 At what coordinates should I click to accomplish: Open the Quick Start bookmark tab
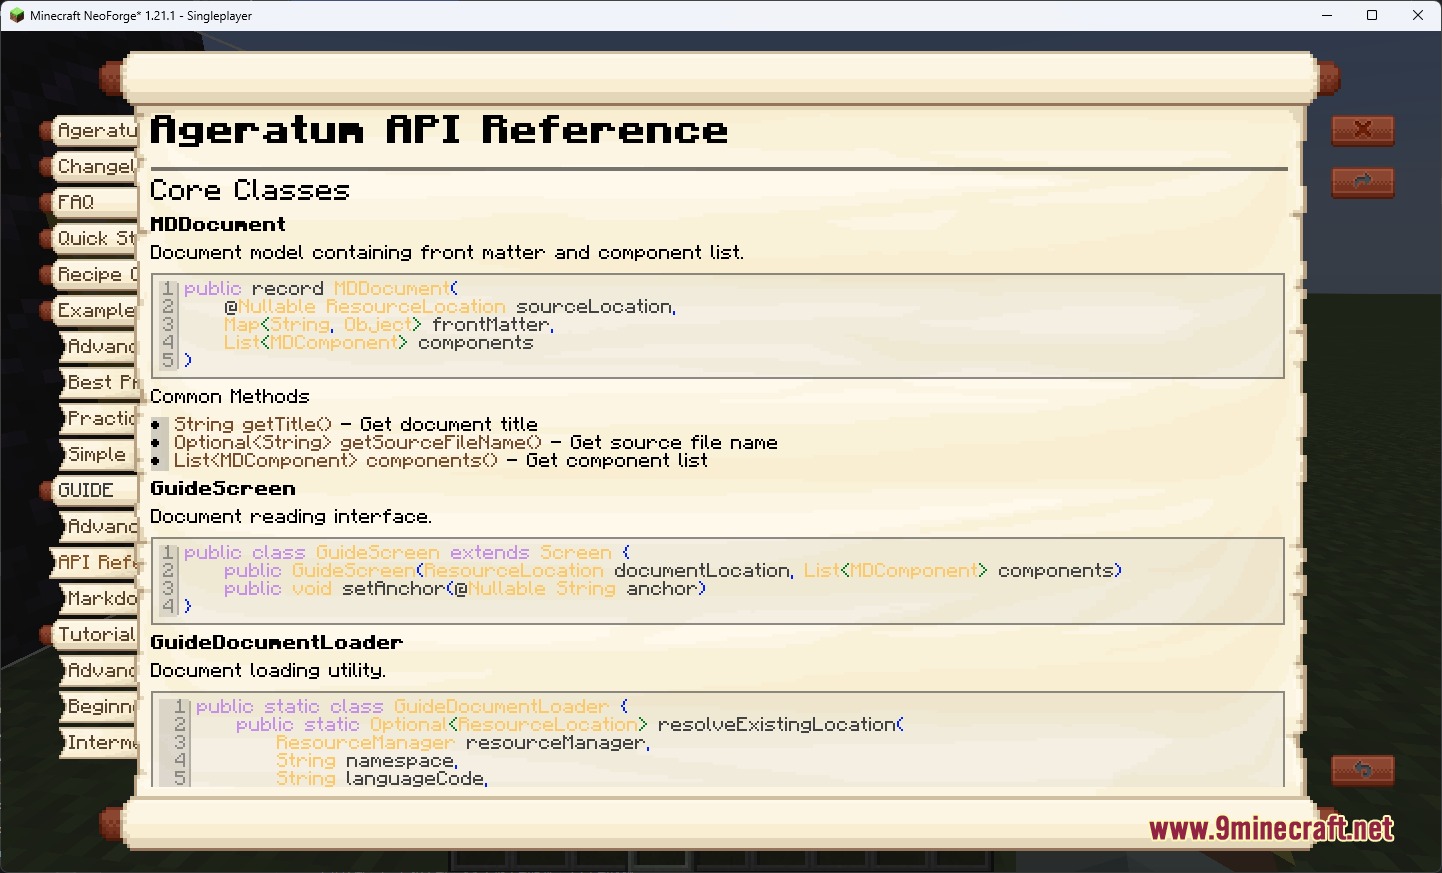(90, 239)
